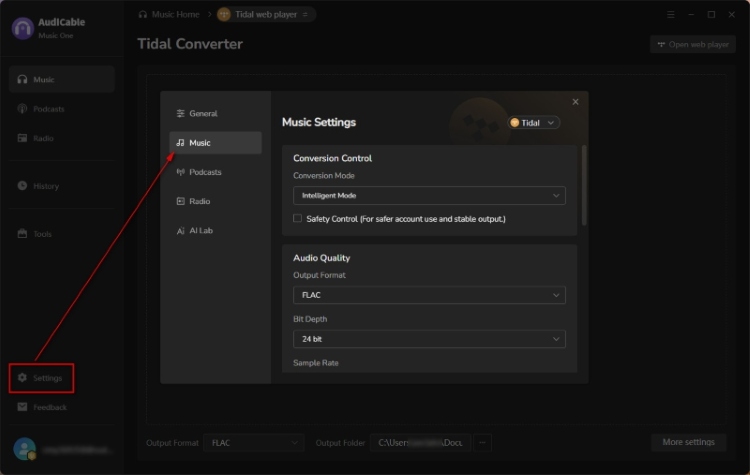Click the headphones icon beside sidebar Music
This screenshot has height=475, width=750.
22,79
